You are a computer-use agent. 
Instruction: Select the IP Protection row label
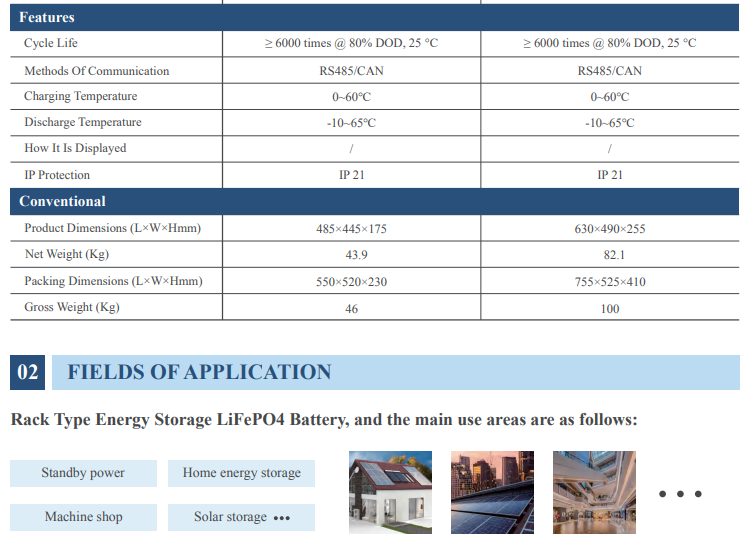click(x=57, y=175)
